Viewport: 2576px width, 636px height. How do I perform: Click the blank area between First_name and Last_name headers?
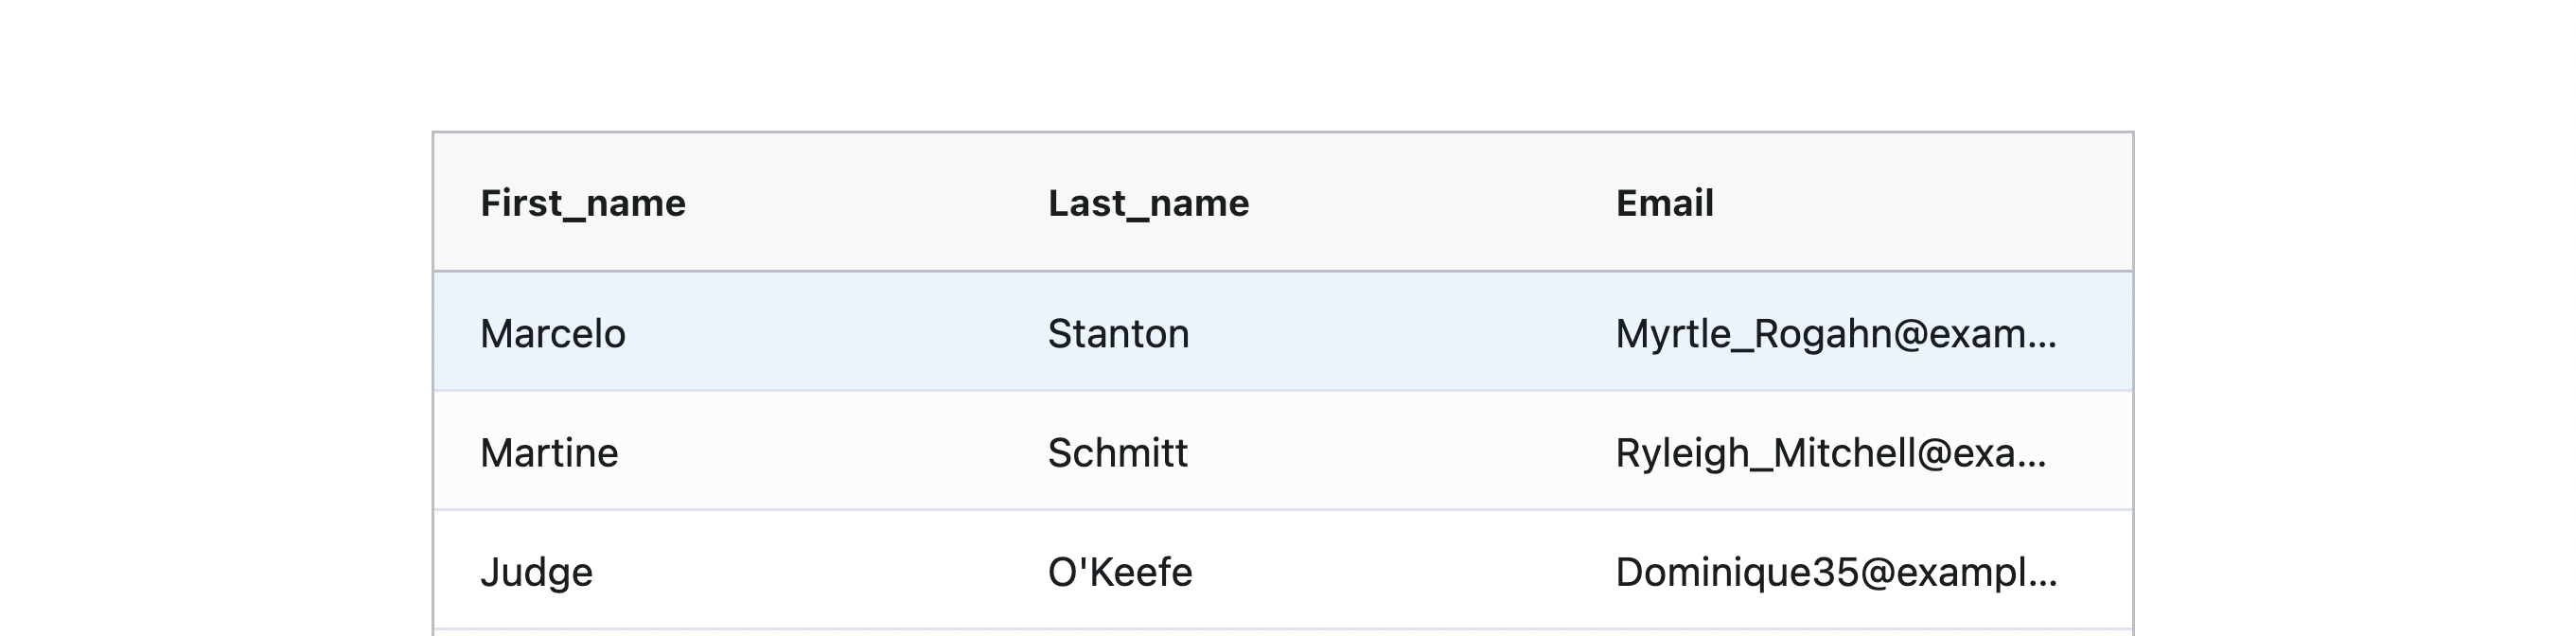point(865,203)
